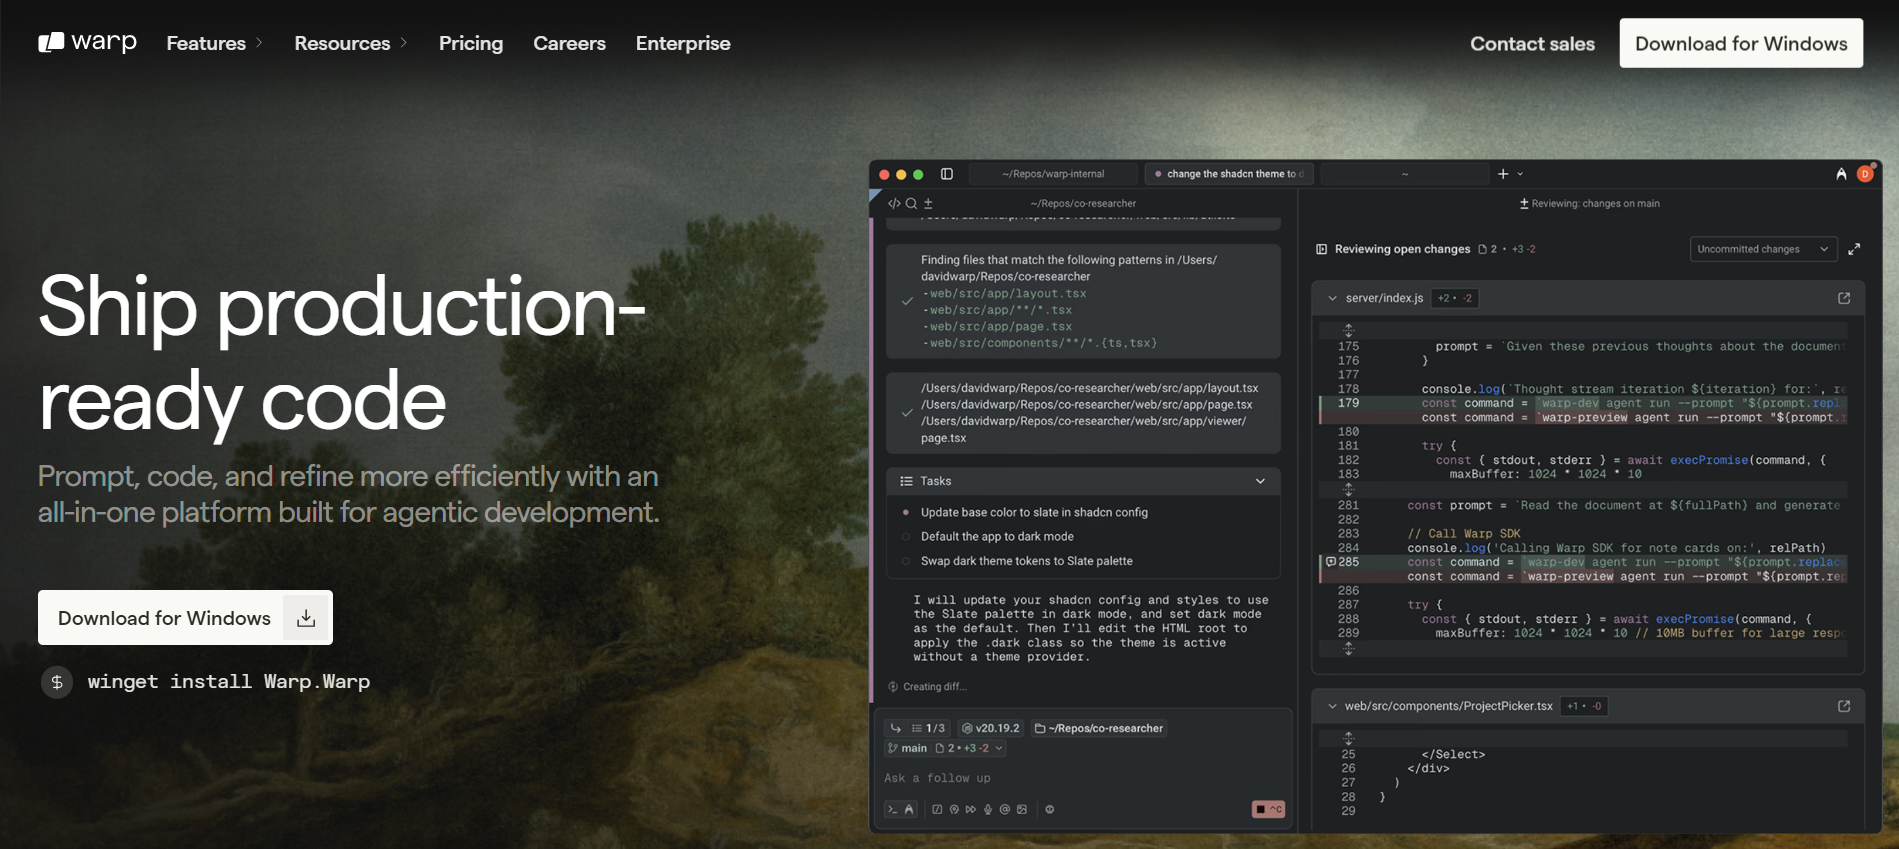1899x849 pixels.
Task: Switch to the '~' terminal tab
Action: point(1404,174)
